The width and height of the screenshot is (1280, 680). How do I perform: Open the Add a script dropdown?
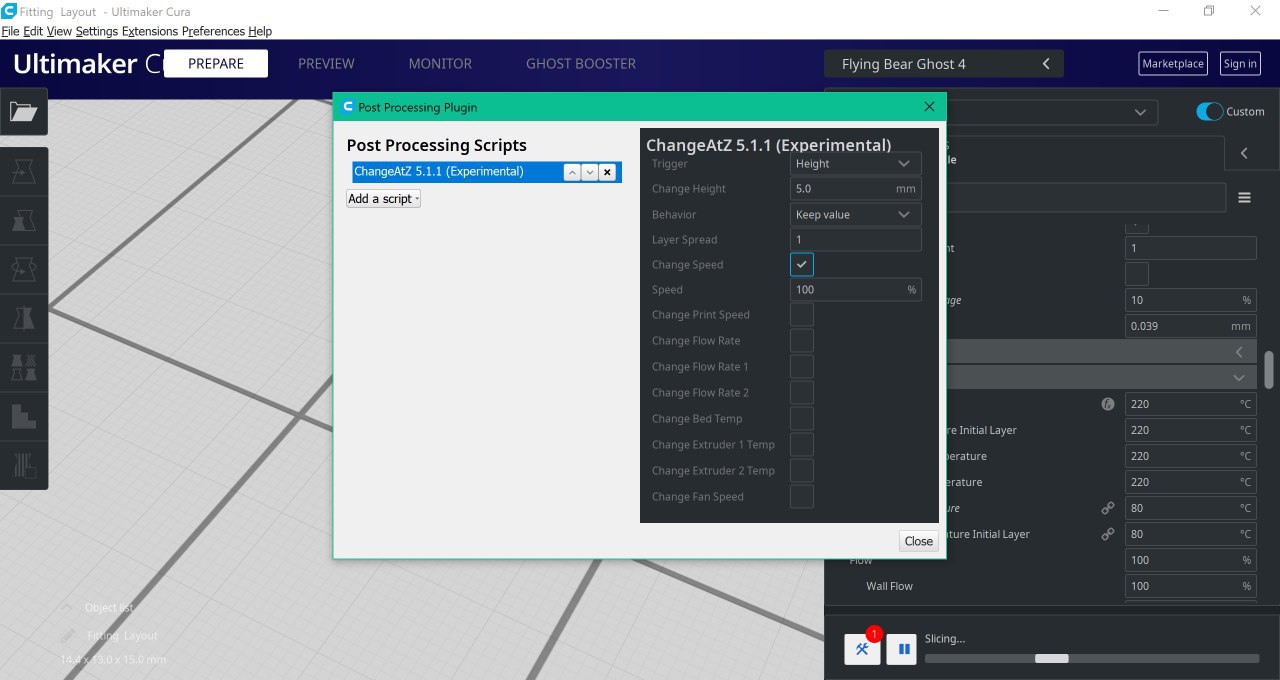click(383, 199)
